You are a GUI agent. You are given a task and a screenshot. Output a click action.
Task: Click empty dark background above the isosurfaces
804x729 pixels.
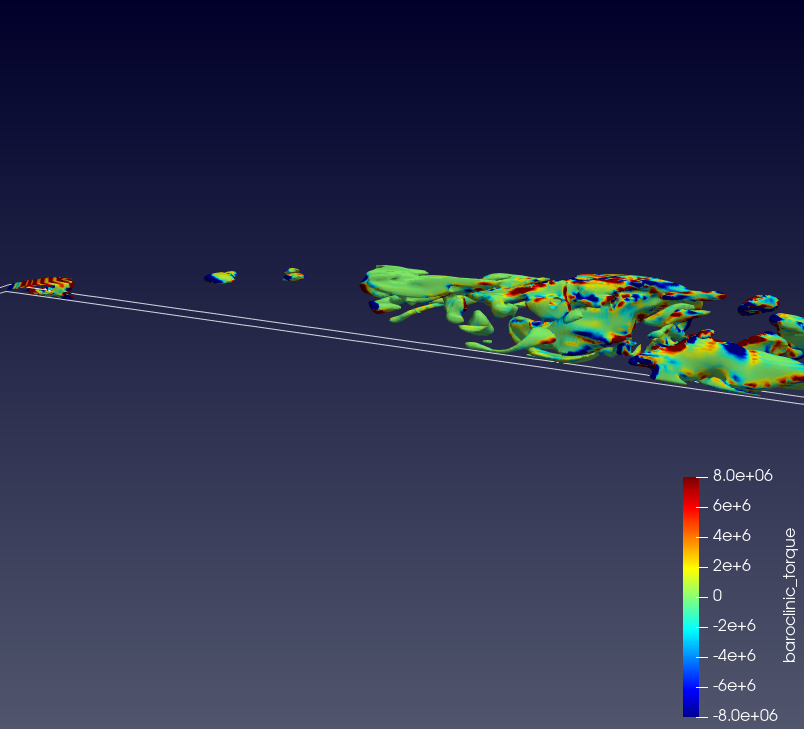[400, 120]
